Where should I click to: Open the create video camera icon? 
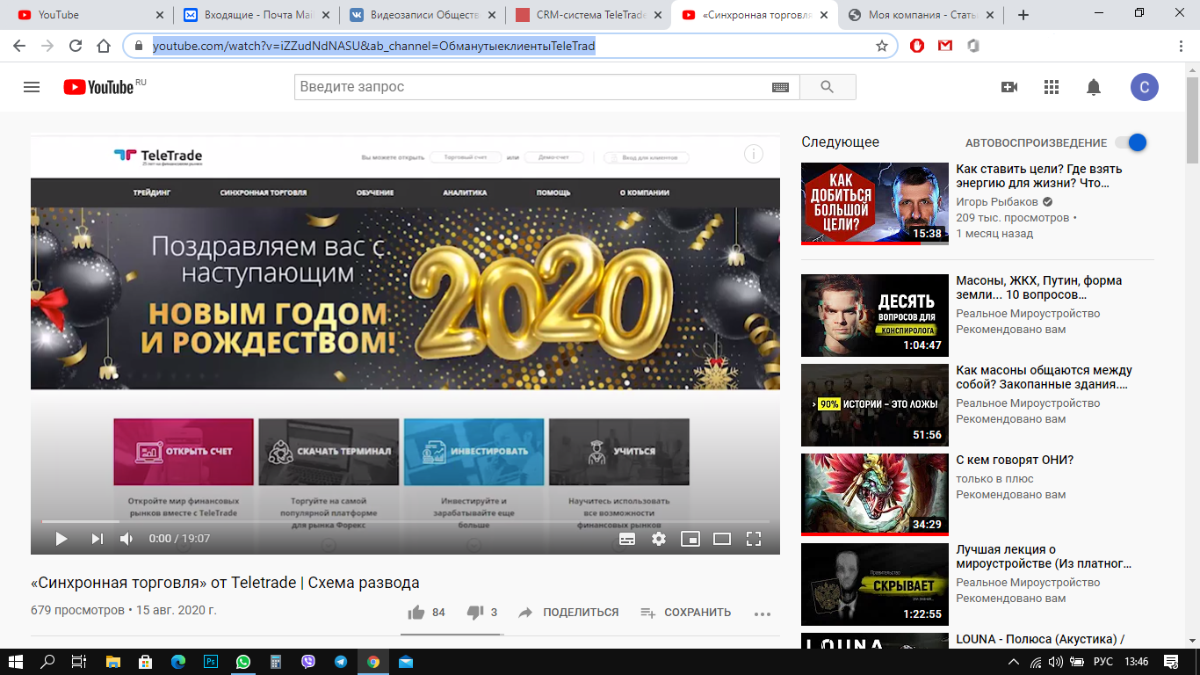coord(1009,87)
